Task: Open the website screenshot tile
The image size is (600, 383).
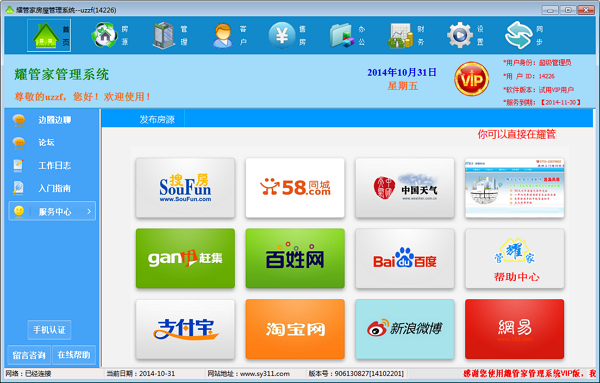Action: [515, 188]
